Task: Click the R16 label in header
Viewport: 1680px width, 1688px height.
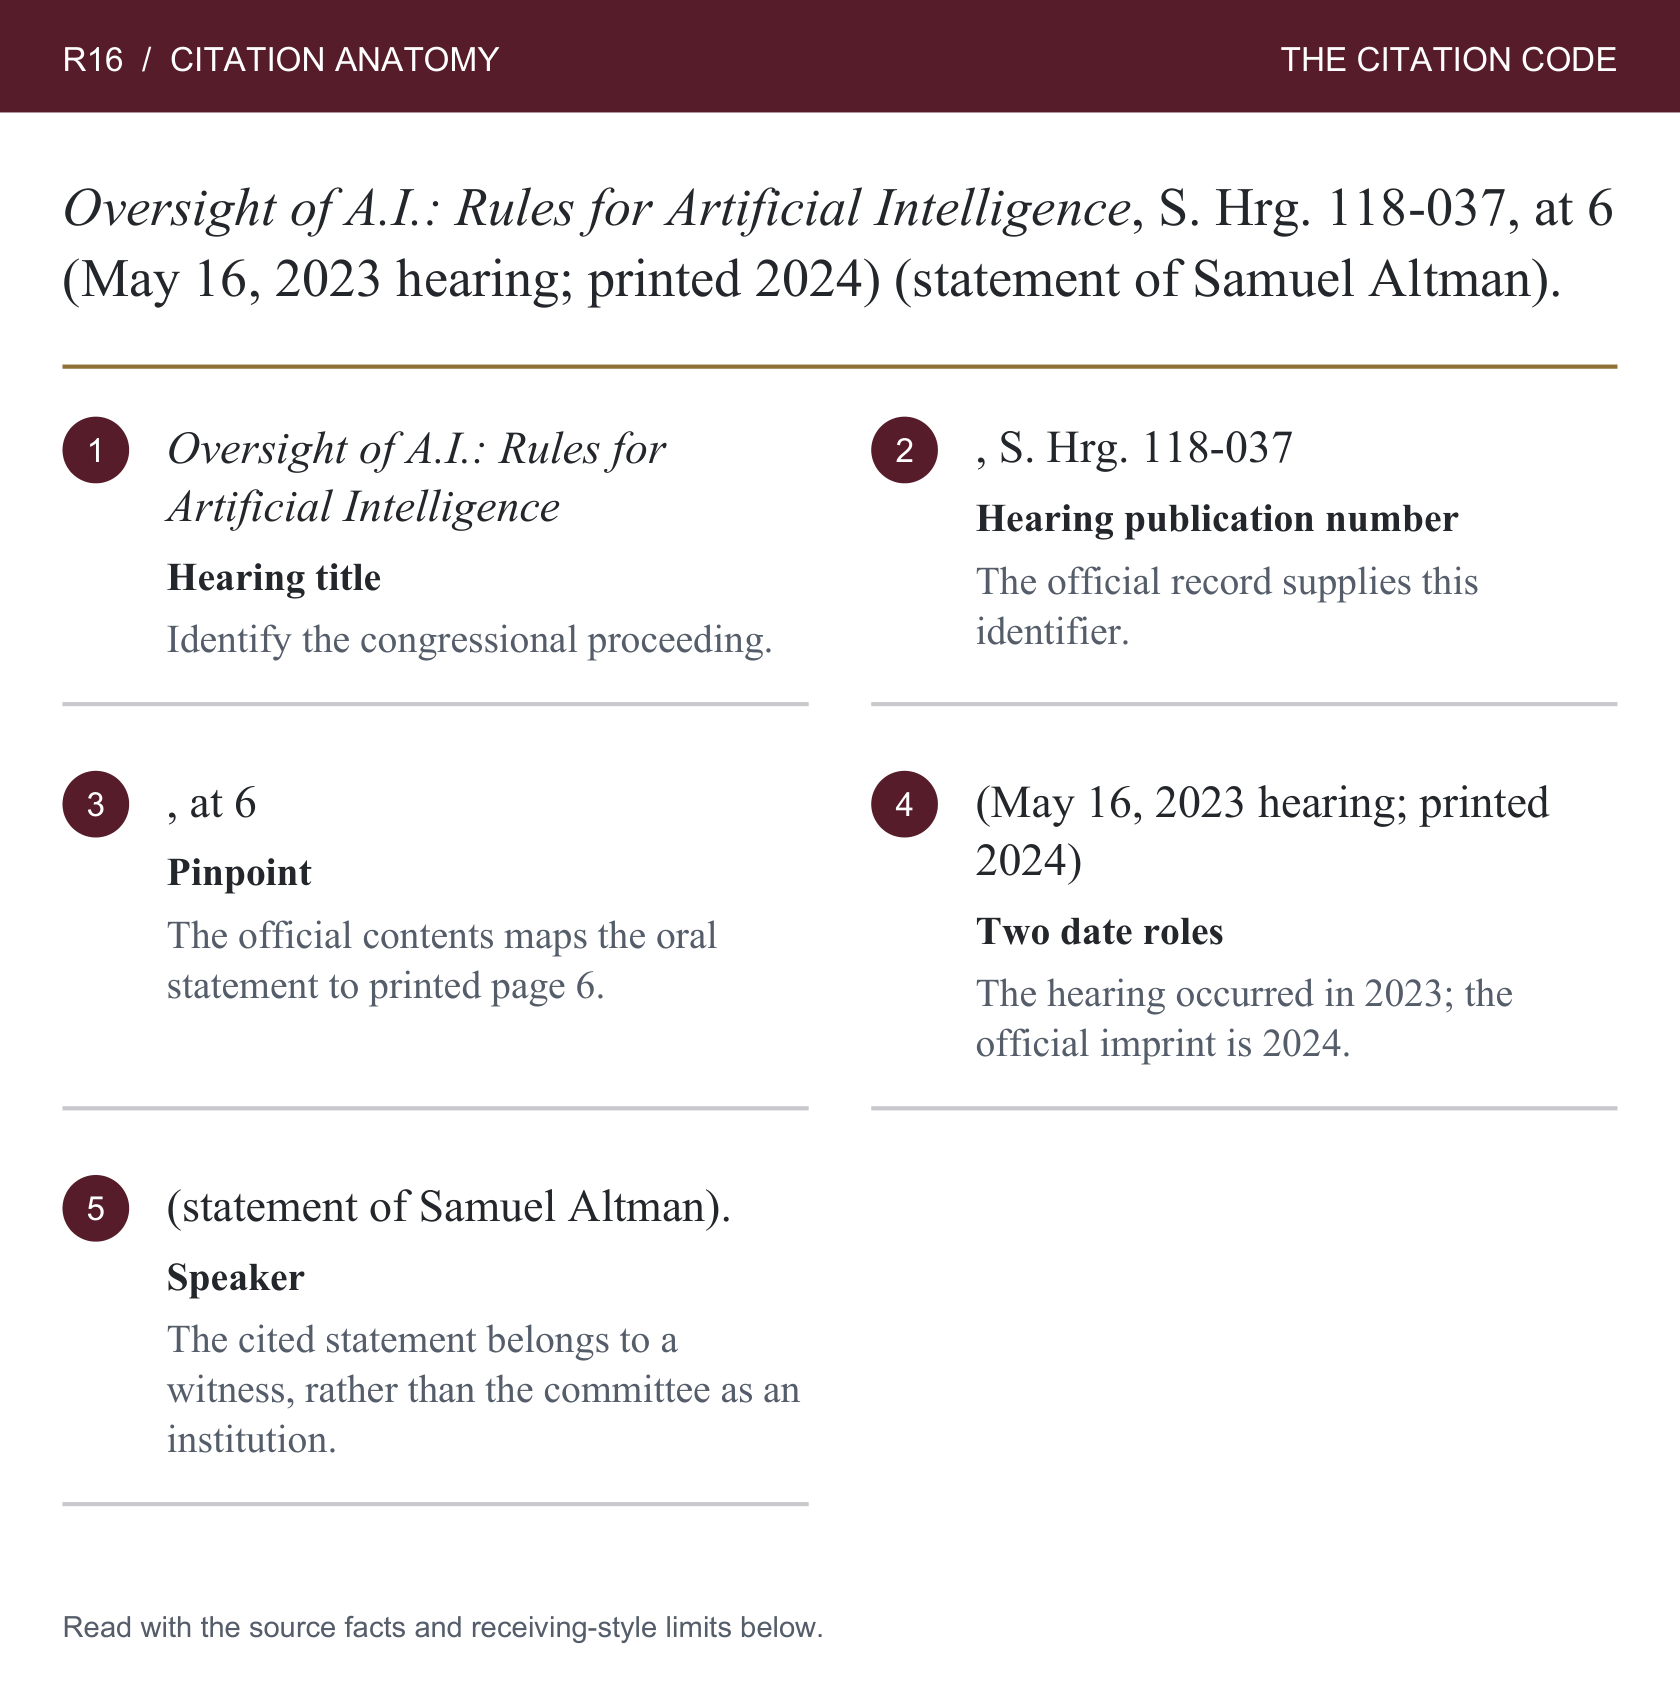Action: click(93, 59)
